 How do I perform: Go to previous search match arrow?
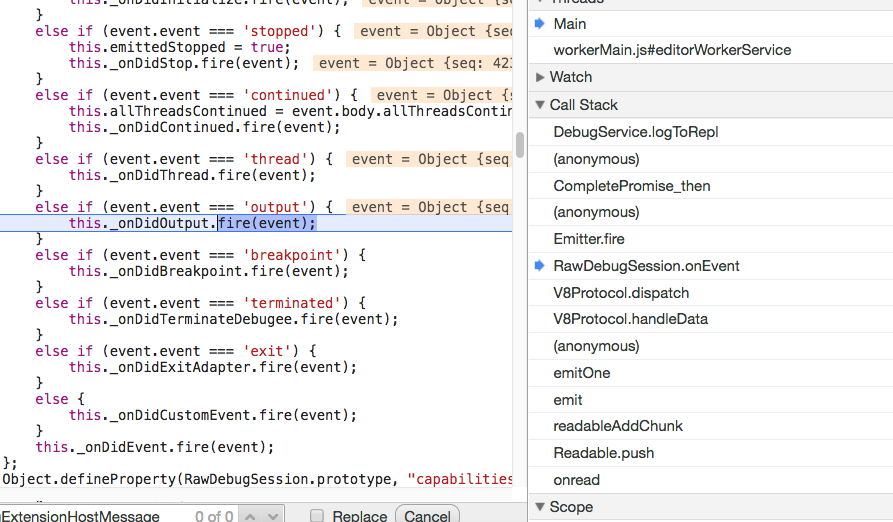(250, 516)
